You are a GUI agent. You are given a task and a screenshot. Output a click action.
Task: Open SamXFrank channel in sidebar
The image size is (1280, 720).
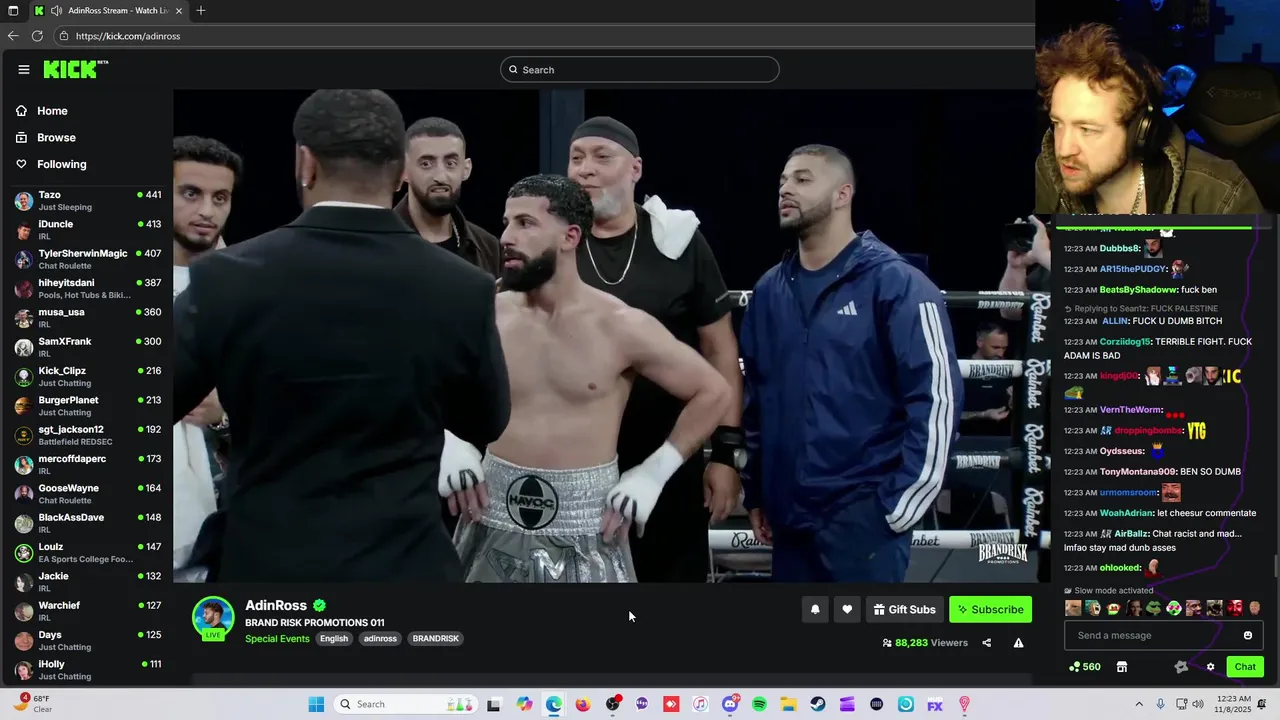88,347
